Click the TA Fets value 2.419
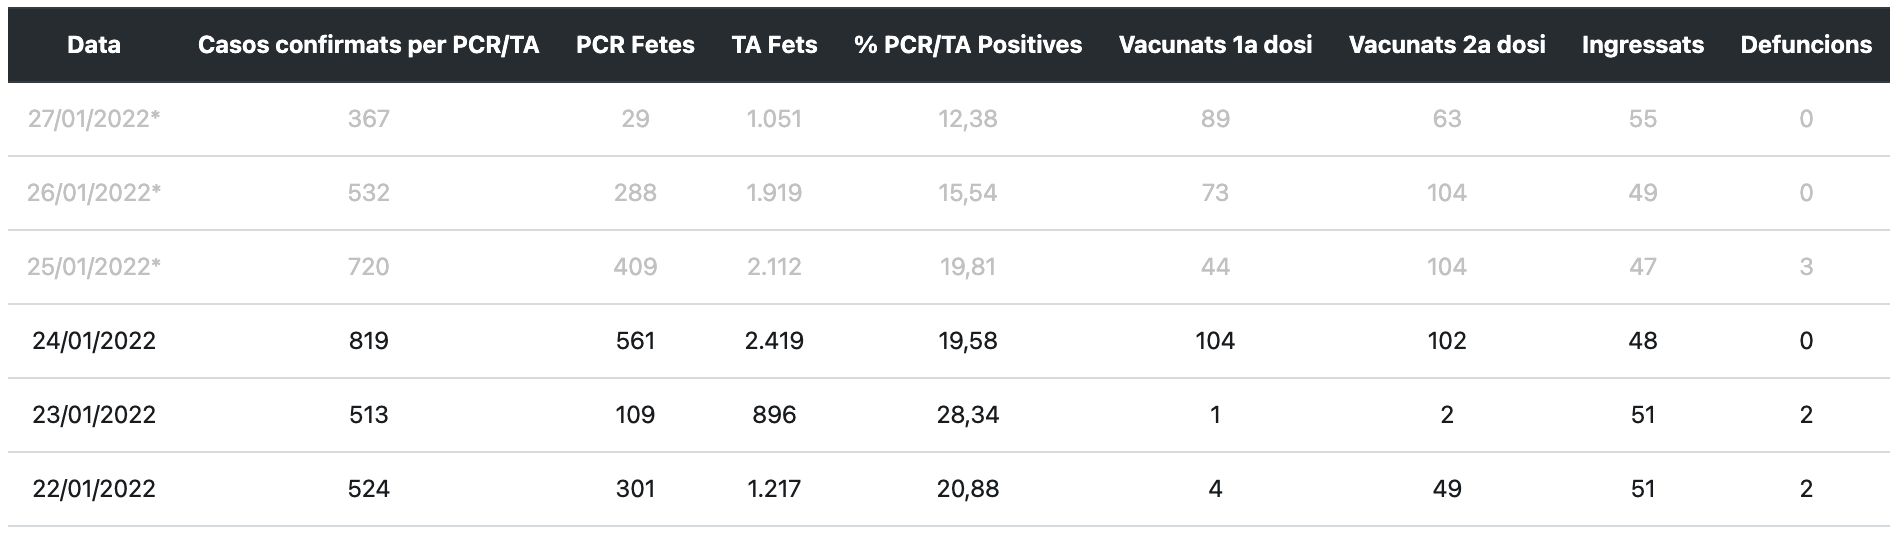1898x540 pixels. tap(774, 341)
